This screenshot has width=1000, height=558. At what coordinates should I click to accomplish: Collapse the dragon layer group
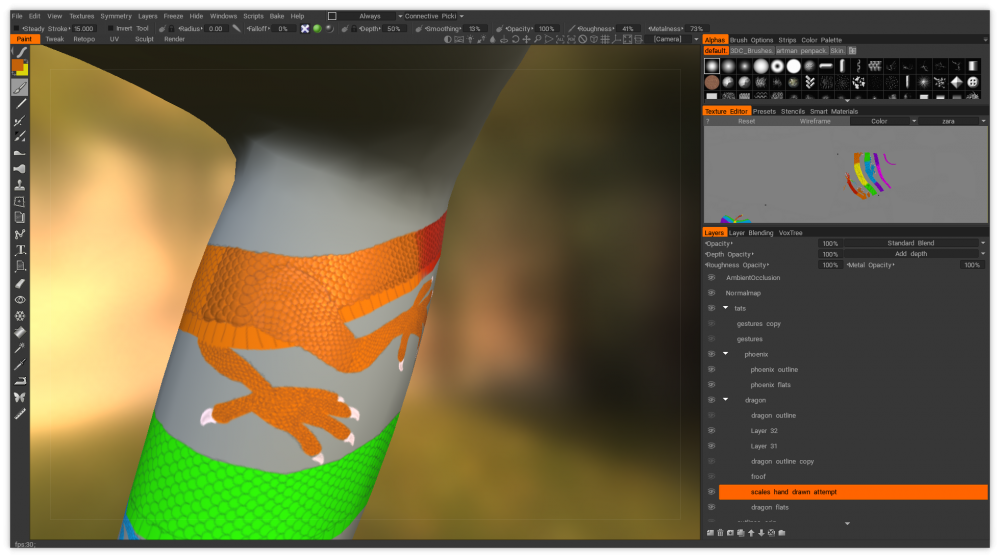pyautogui.click(x=726, y=400)
